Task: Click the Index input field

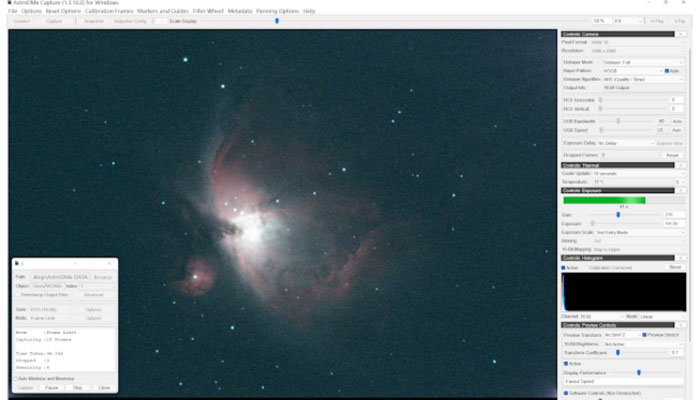Action: point(95,285)
